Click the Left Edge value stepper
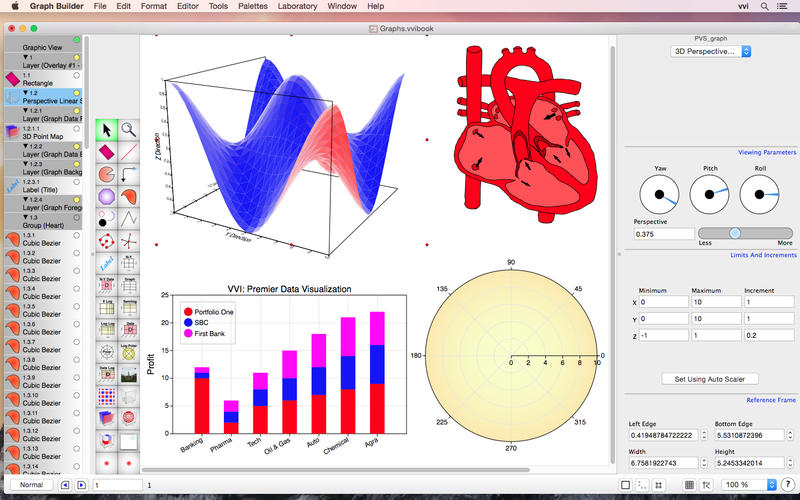The width and height of the screenshot is (800, 500). 704,435
